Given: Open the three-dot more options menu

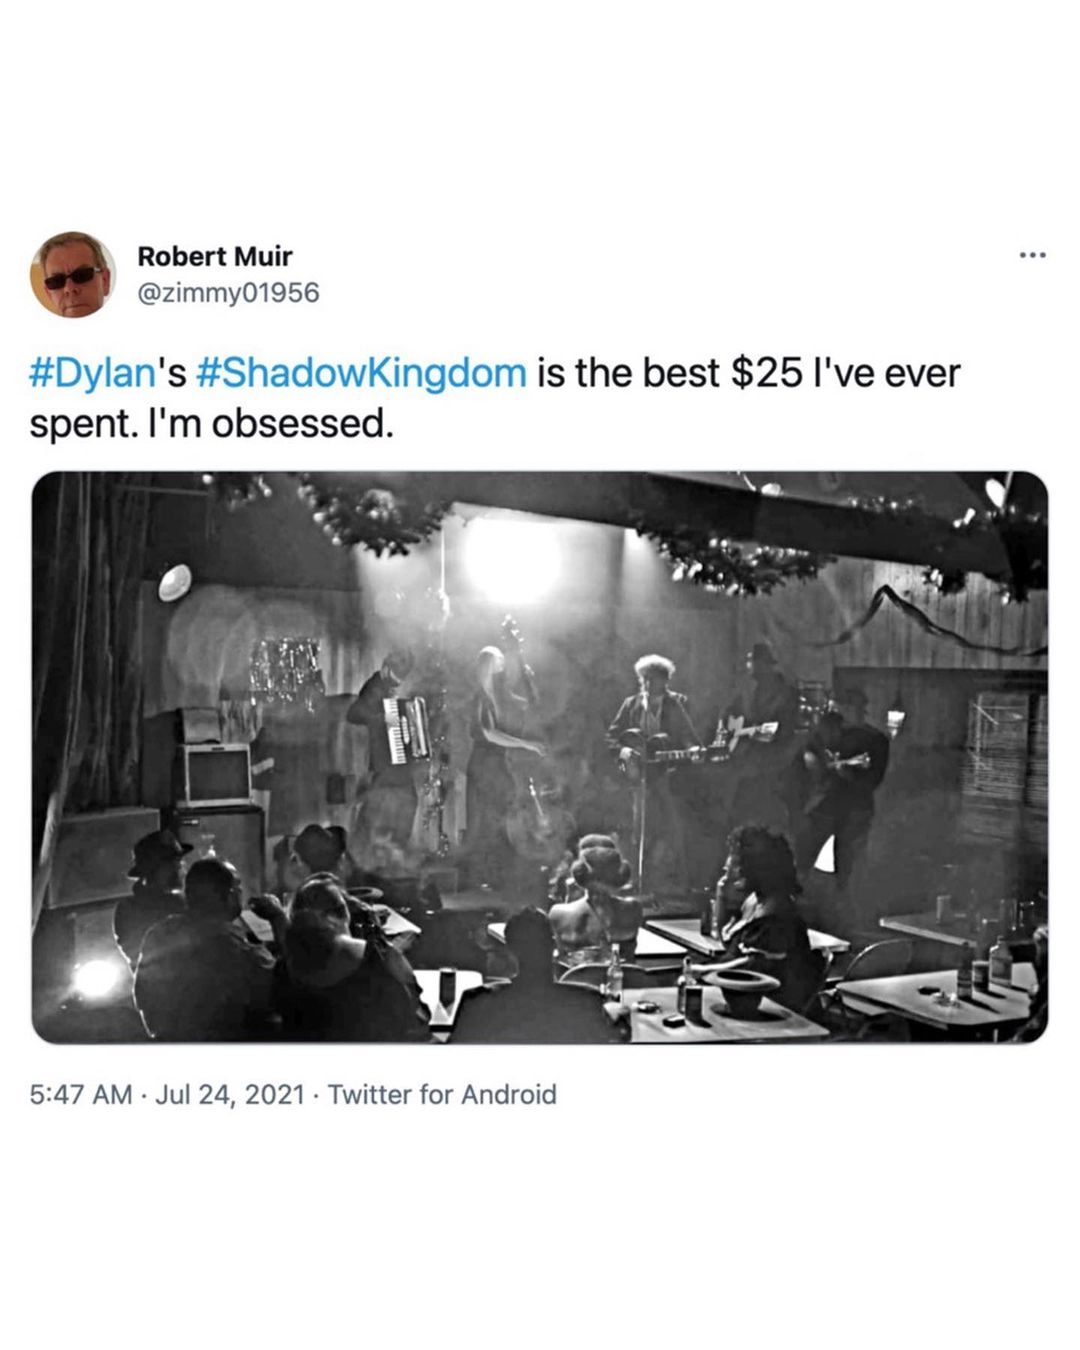Looking at the screenshot, I should (1032, 256).
